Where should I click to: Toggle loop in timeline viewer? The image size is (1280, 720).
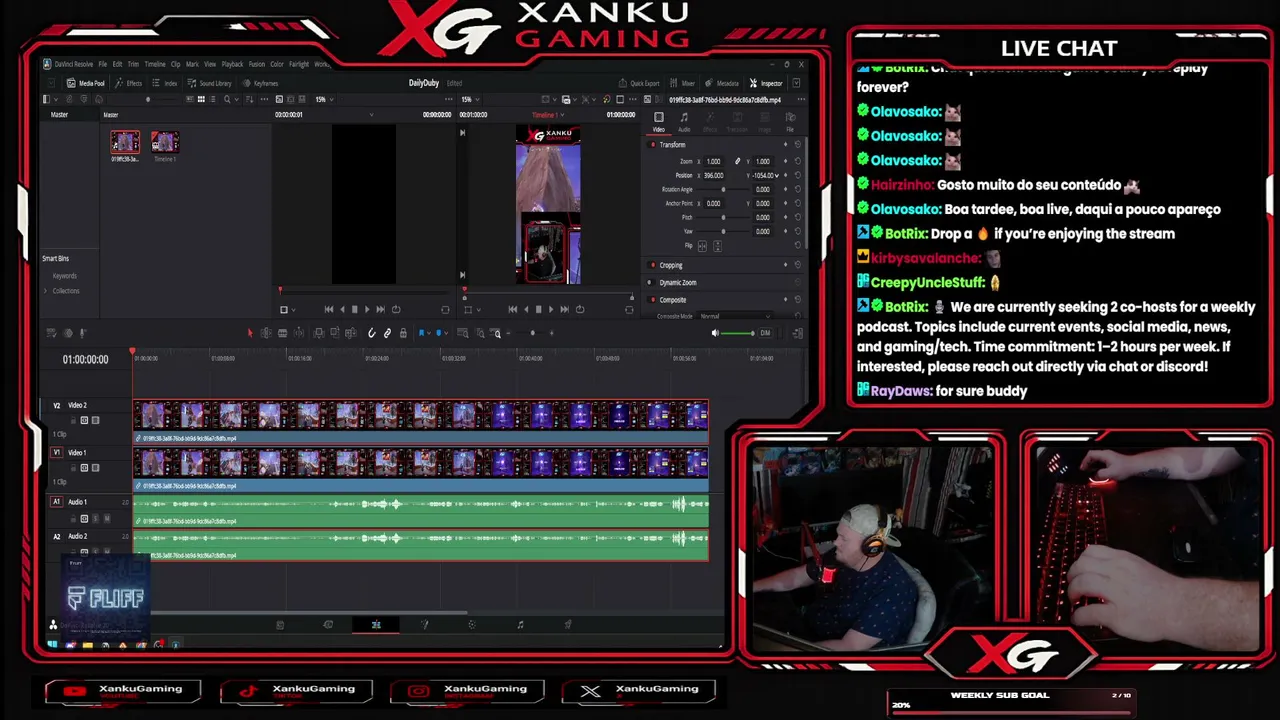pyautogui.click(x=580, y=309)
